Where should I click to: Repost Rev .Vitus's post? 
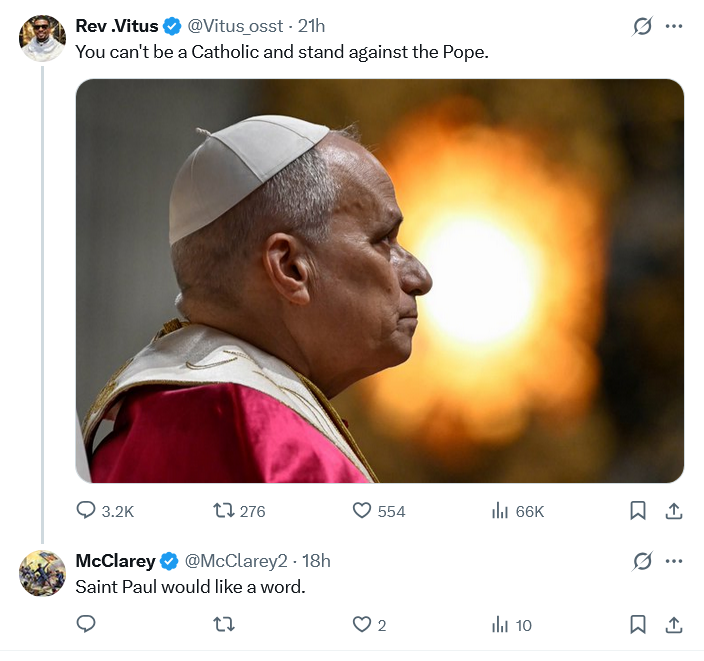(x=225, y=511)
